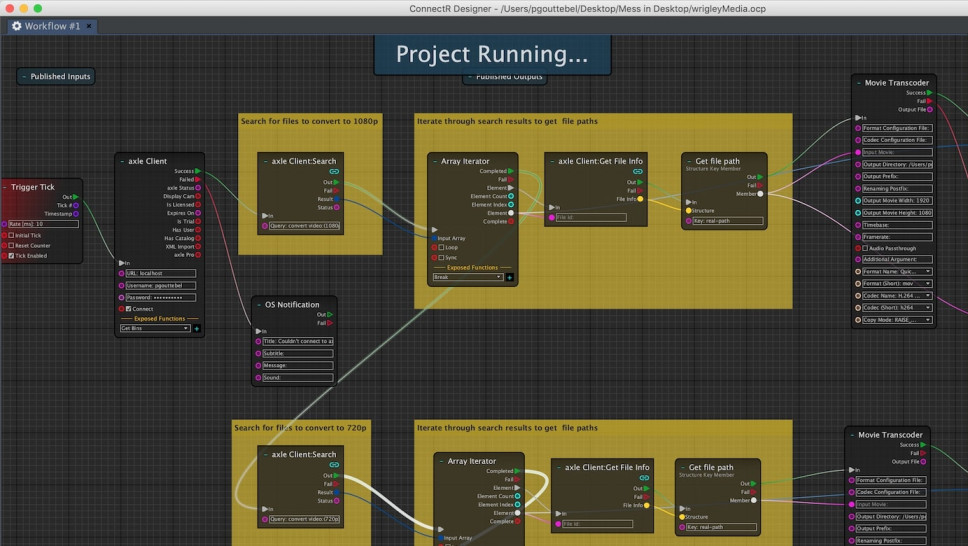Collapse the Published Inputs panel
Viewport: 968px width, 546px height.
click(x=24, y=77)
